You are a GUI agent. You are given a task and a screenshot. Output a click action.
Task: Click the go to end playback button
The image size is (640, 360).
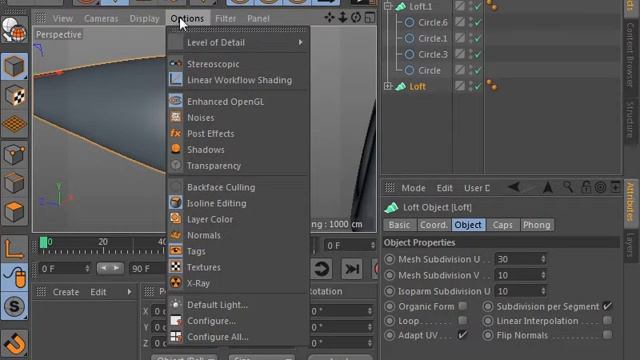pyautogui.click(x=351, y=269)
